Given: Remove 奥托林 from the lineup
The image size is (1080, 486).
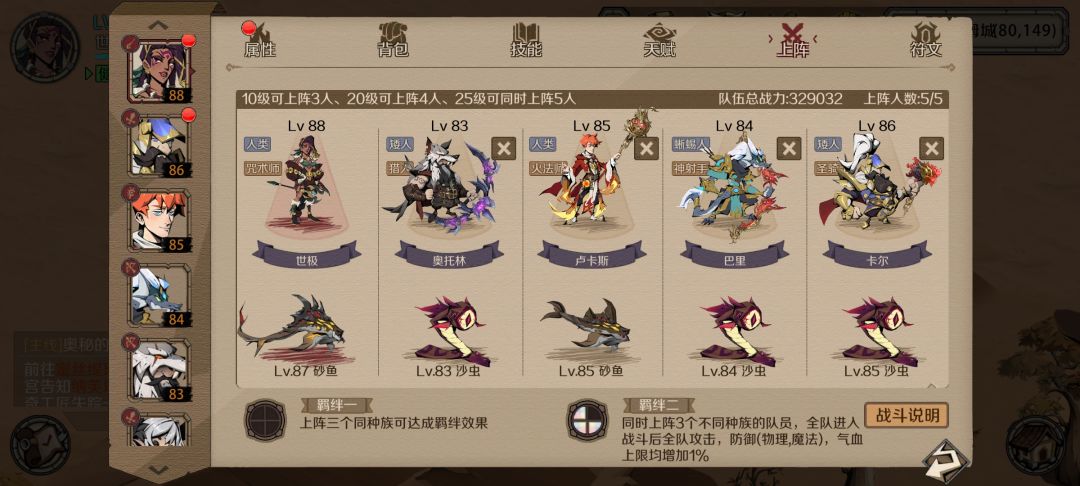Looking at the screenshot, I should (503, 148).
